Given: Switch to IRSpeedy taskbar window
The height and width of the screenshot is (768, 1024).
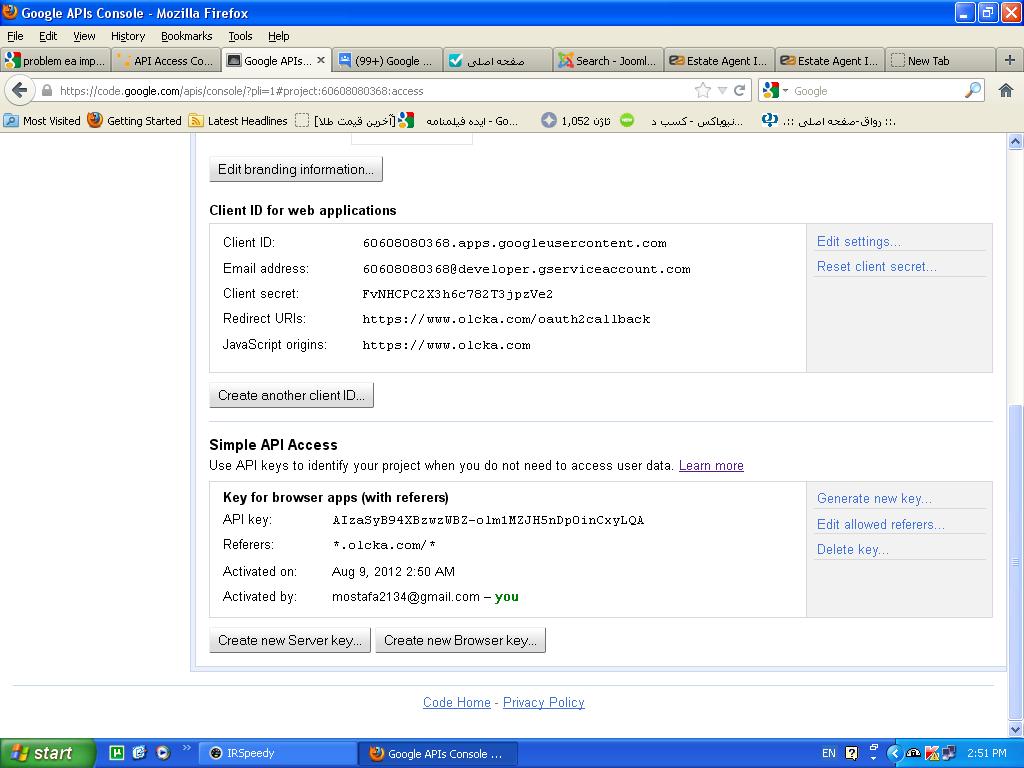Looking at the screenshot, I should click(x=278, y=753).
